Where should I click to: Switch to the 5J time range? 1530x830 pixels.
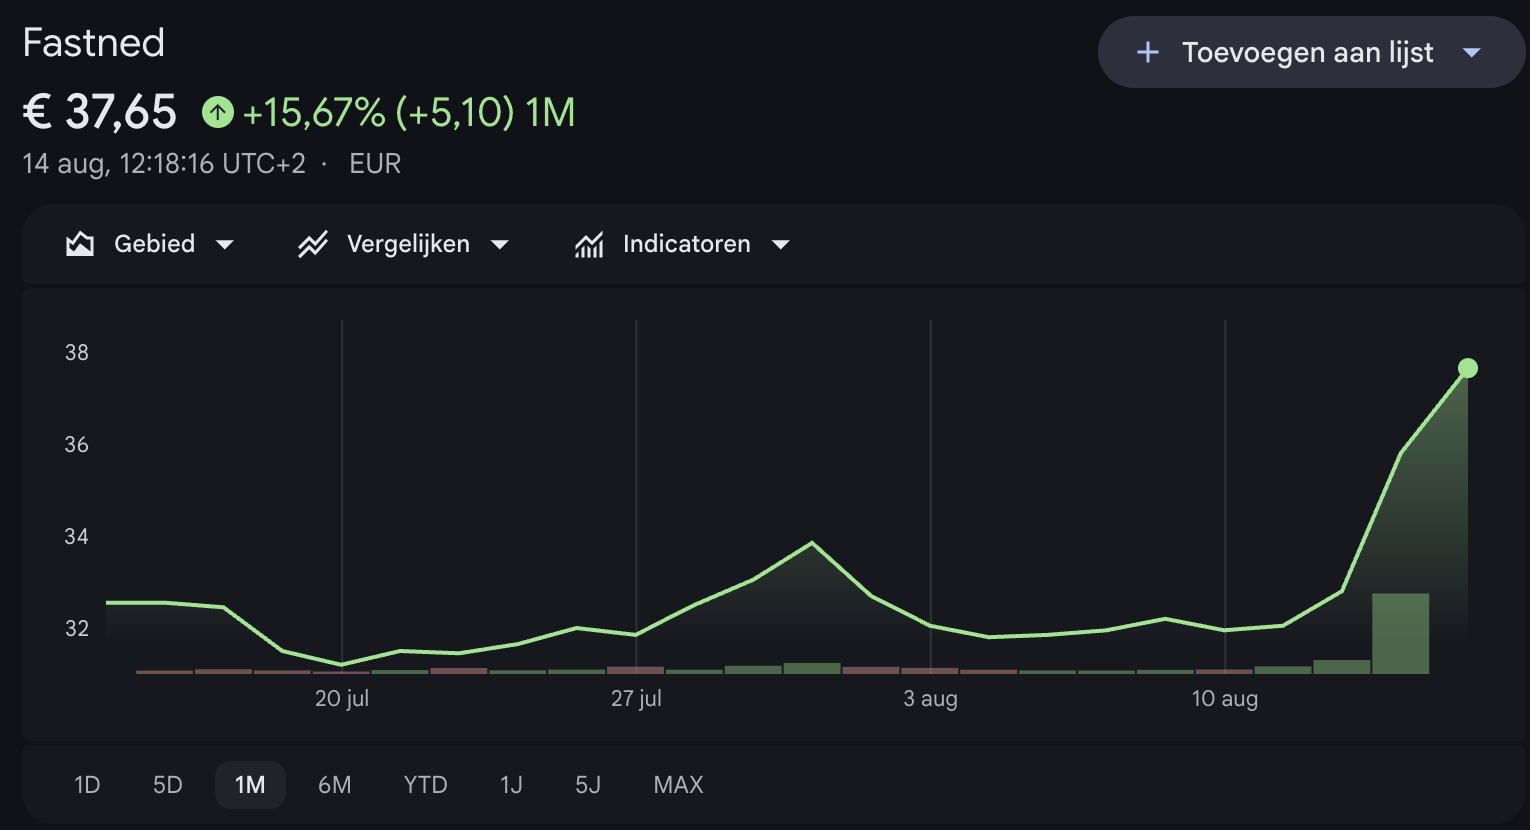(588, 785)
